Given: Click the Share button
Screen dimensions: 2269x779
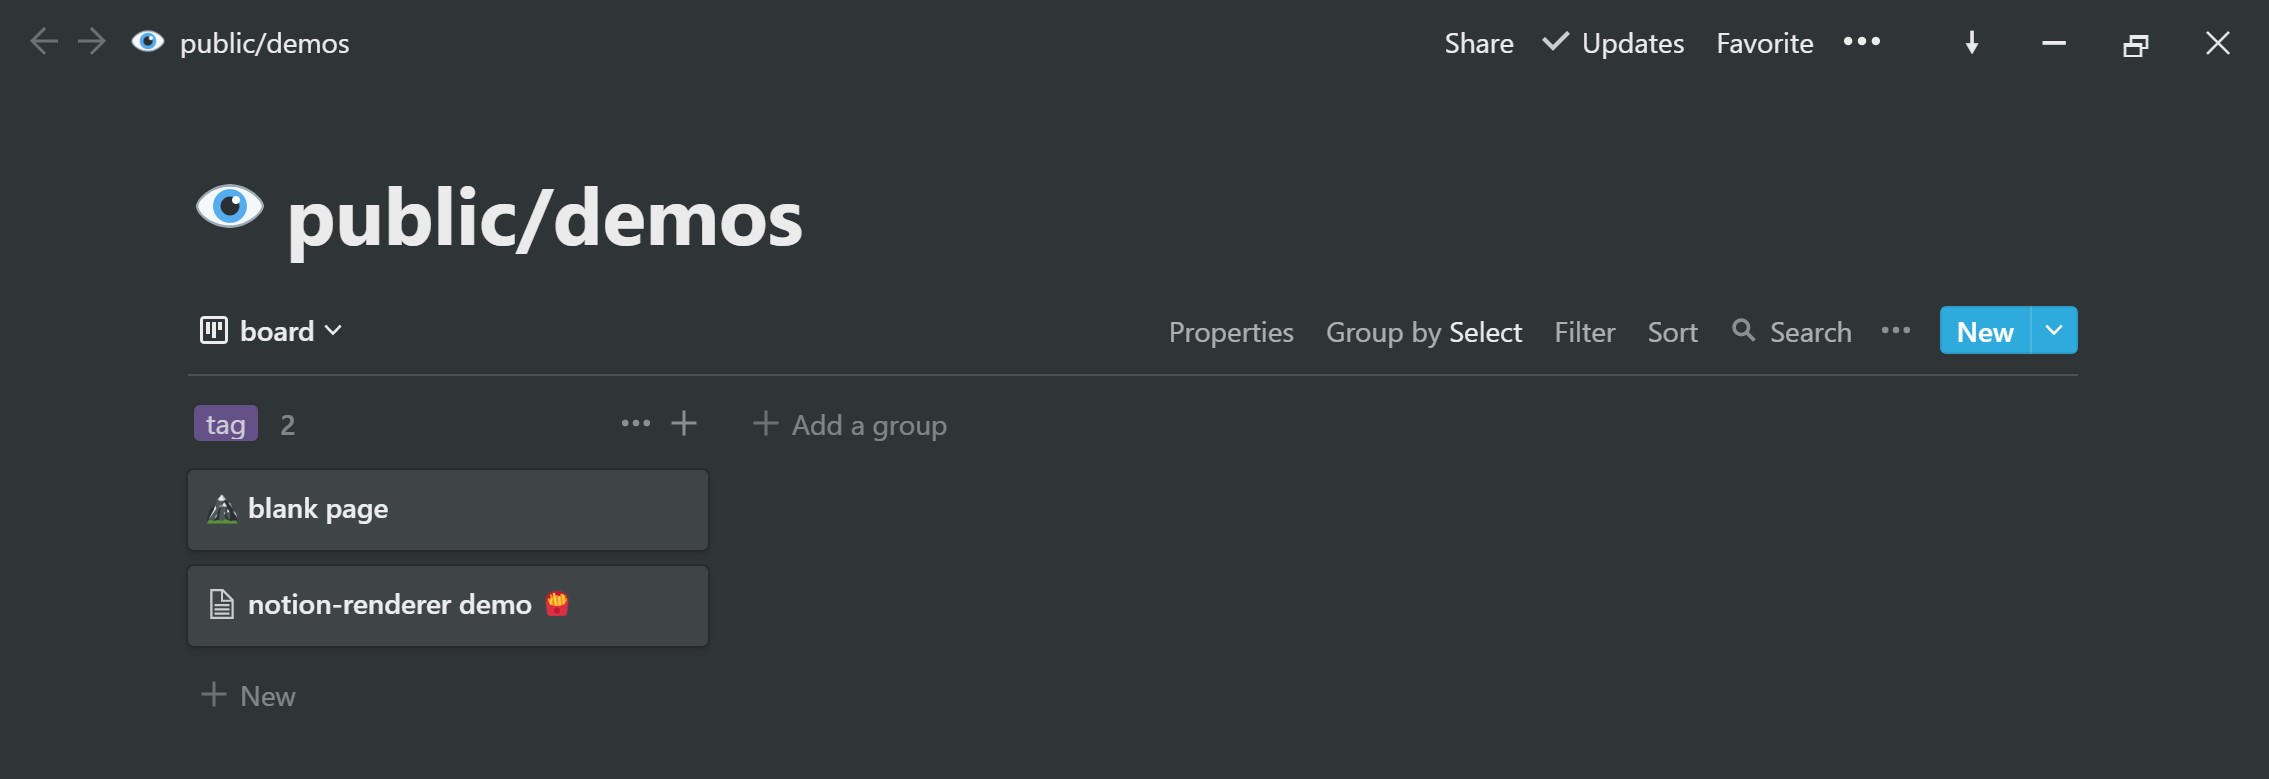Looking at the screenshot, I should 1479,43.
